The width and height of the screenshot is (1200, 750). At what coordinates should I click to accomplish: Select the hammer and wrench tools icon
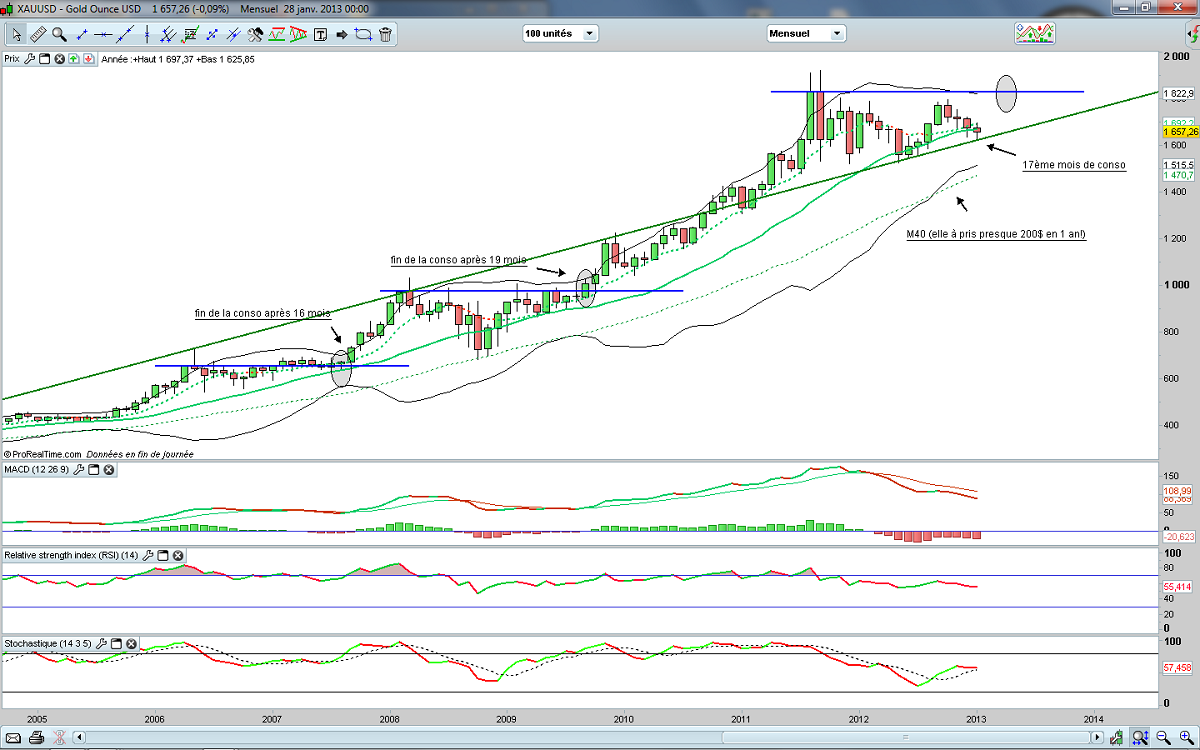tap(254, 34)
